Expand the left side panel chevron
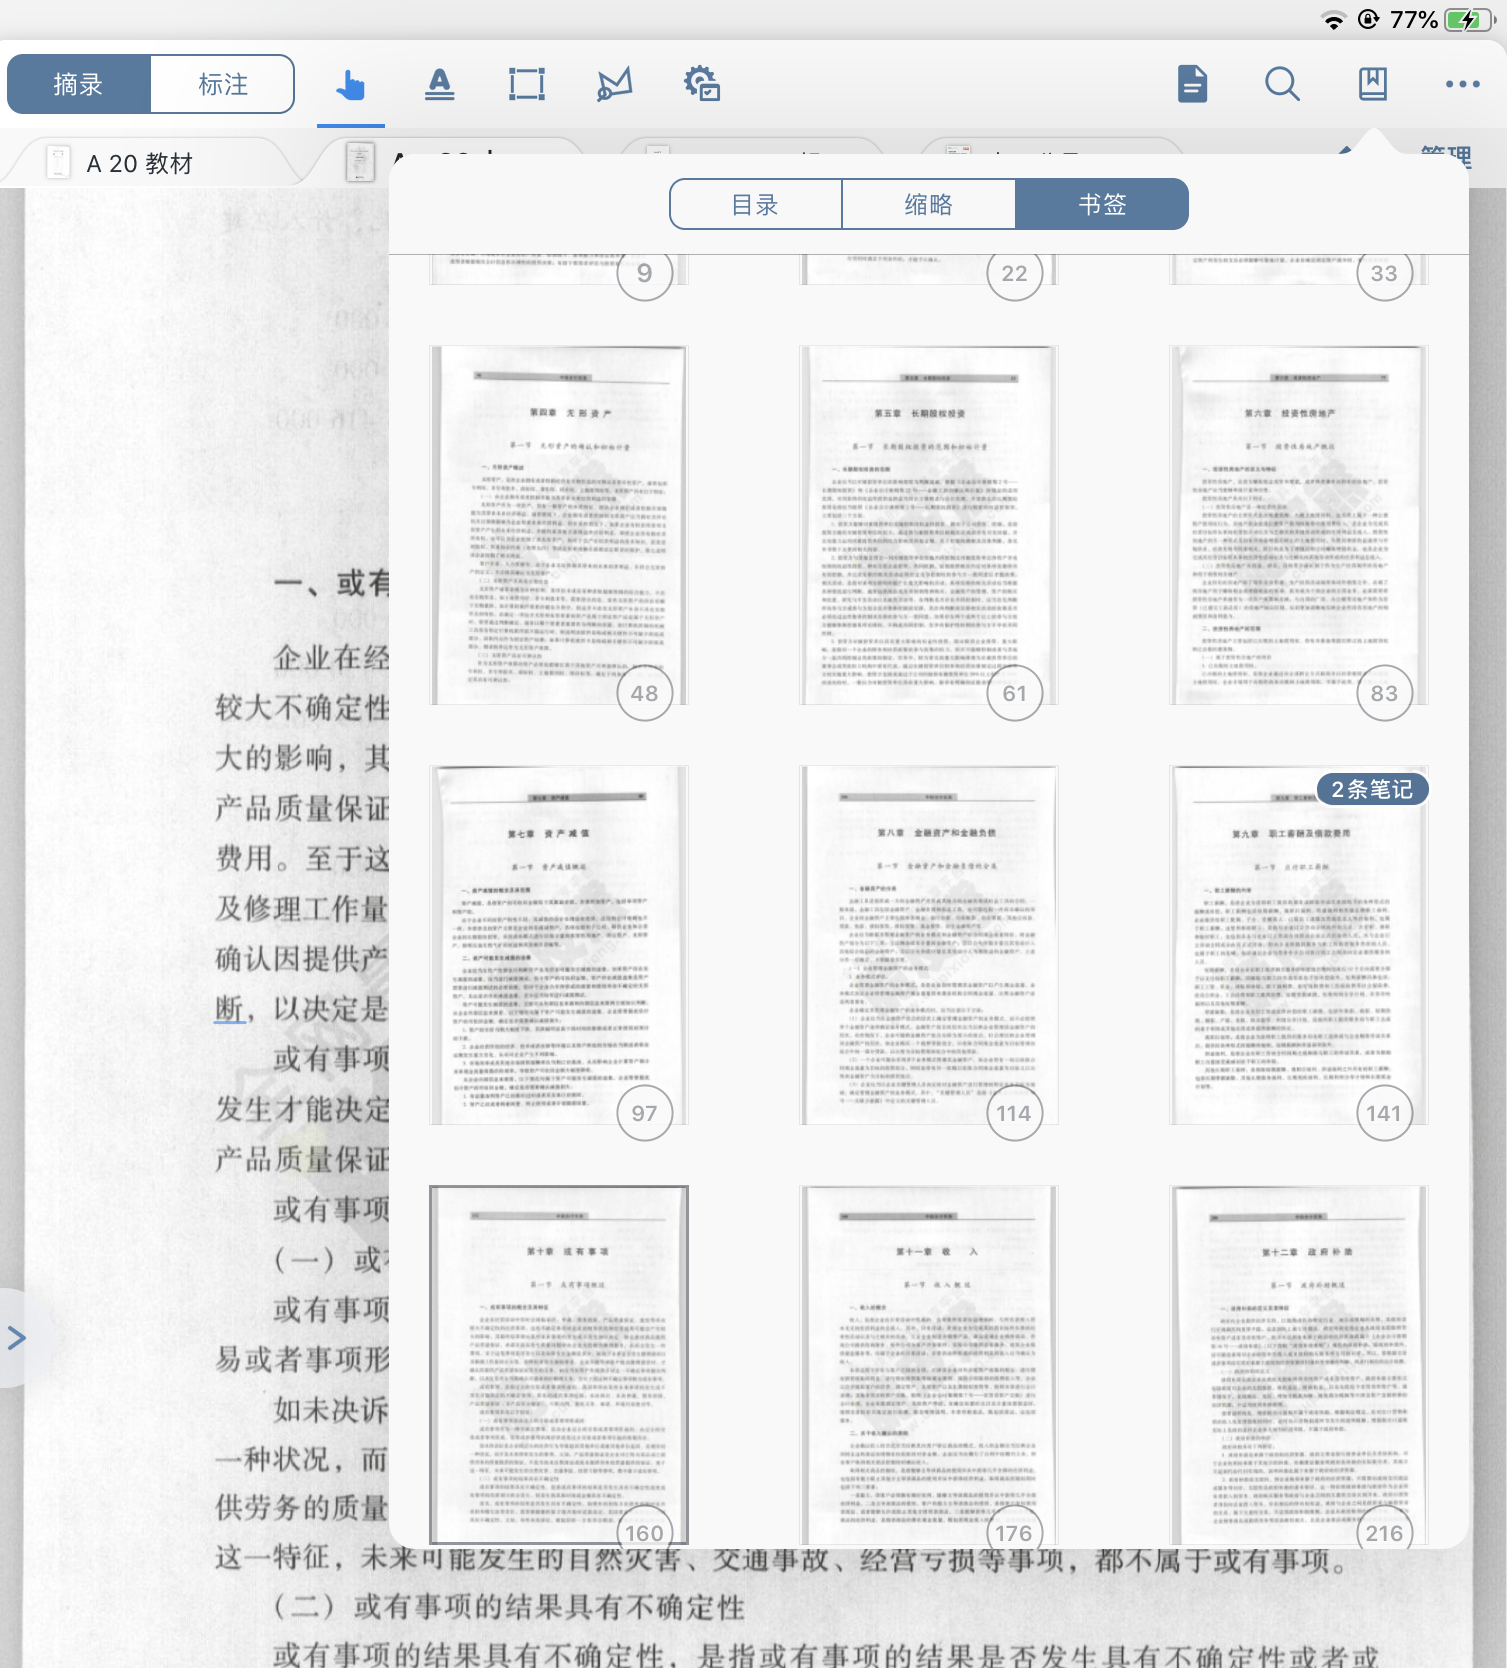Viewport: 1507px width, 1668px height. 16,1338
